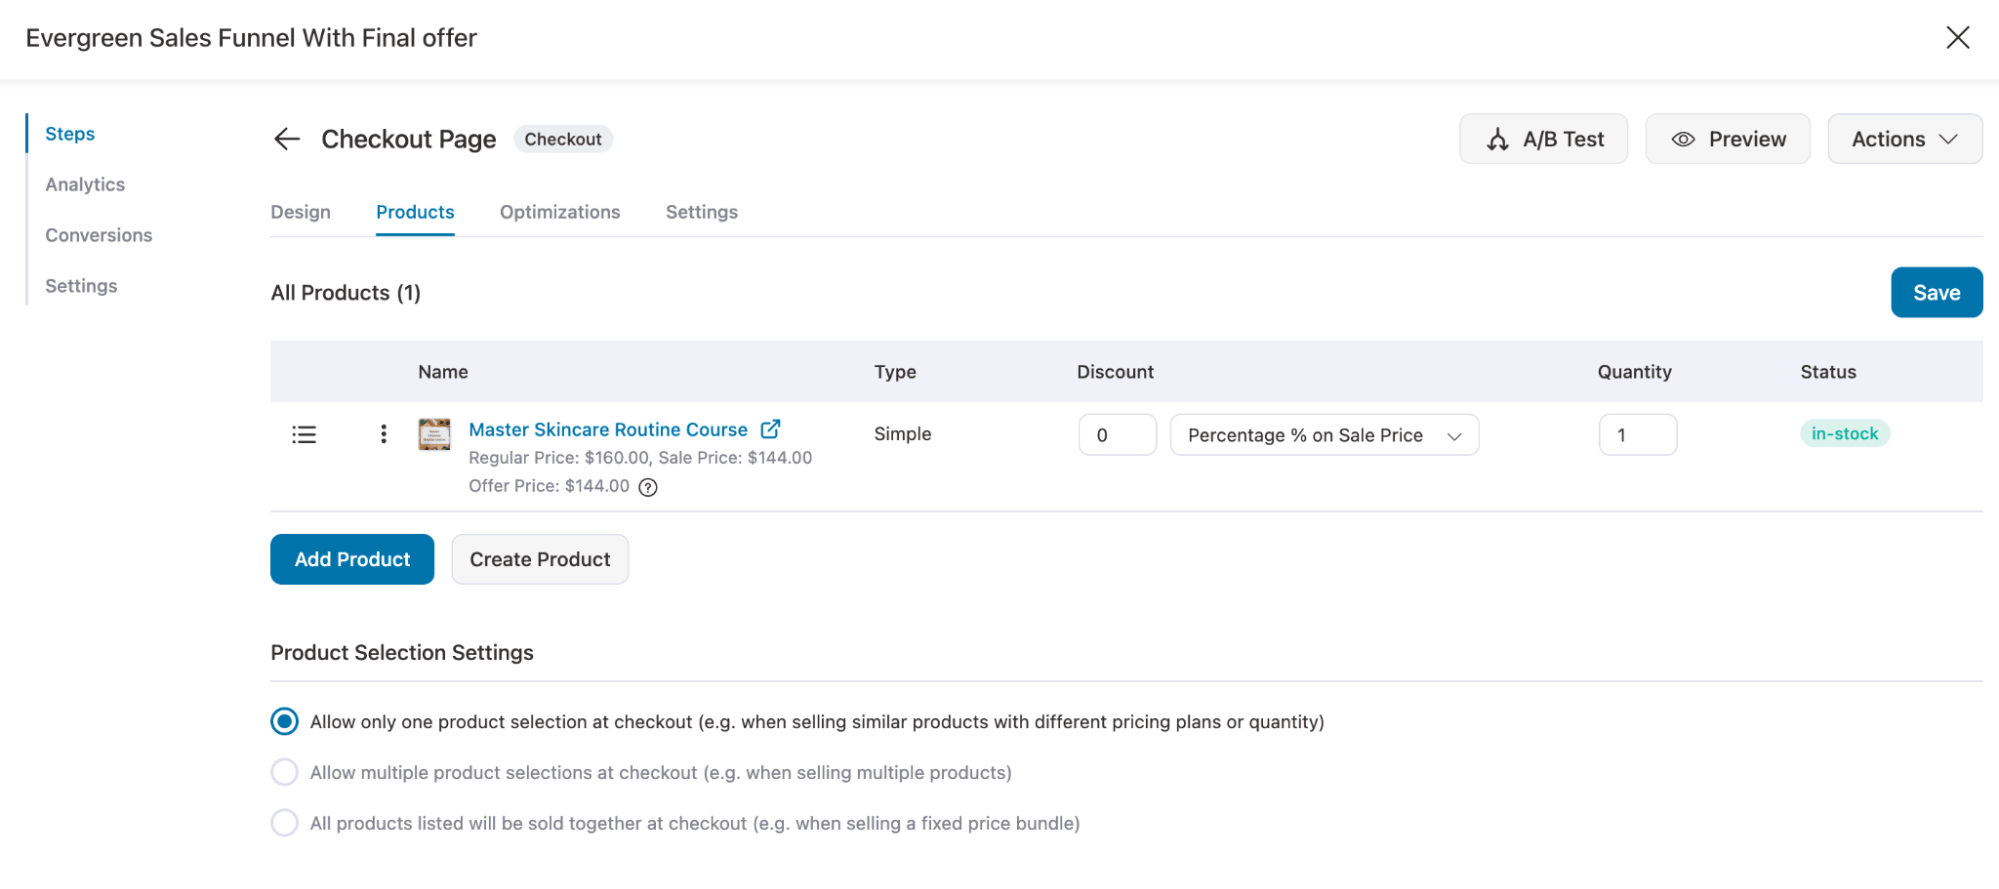
Task: Click the Status column header
Action: point(1828,372)
